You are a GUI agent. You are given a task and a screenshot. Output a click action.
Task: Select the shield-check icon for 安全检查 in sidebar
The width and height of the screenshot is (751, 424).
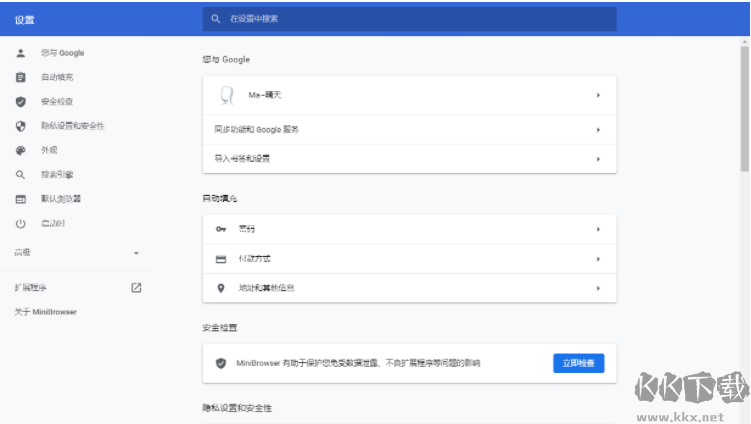[x=20, y=101]
